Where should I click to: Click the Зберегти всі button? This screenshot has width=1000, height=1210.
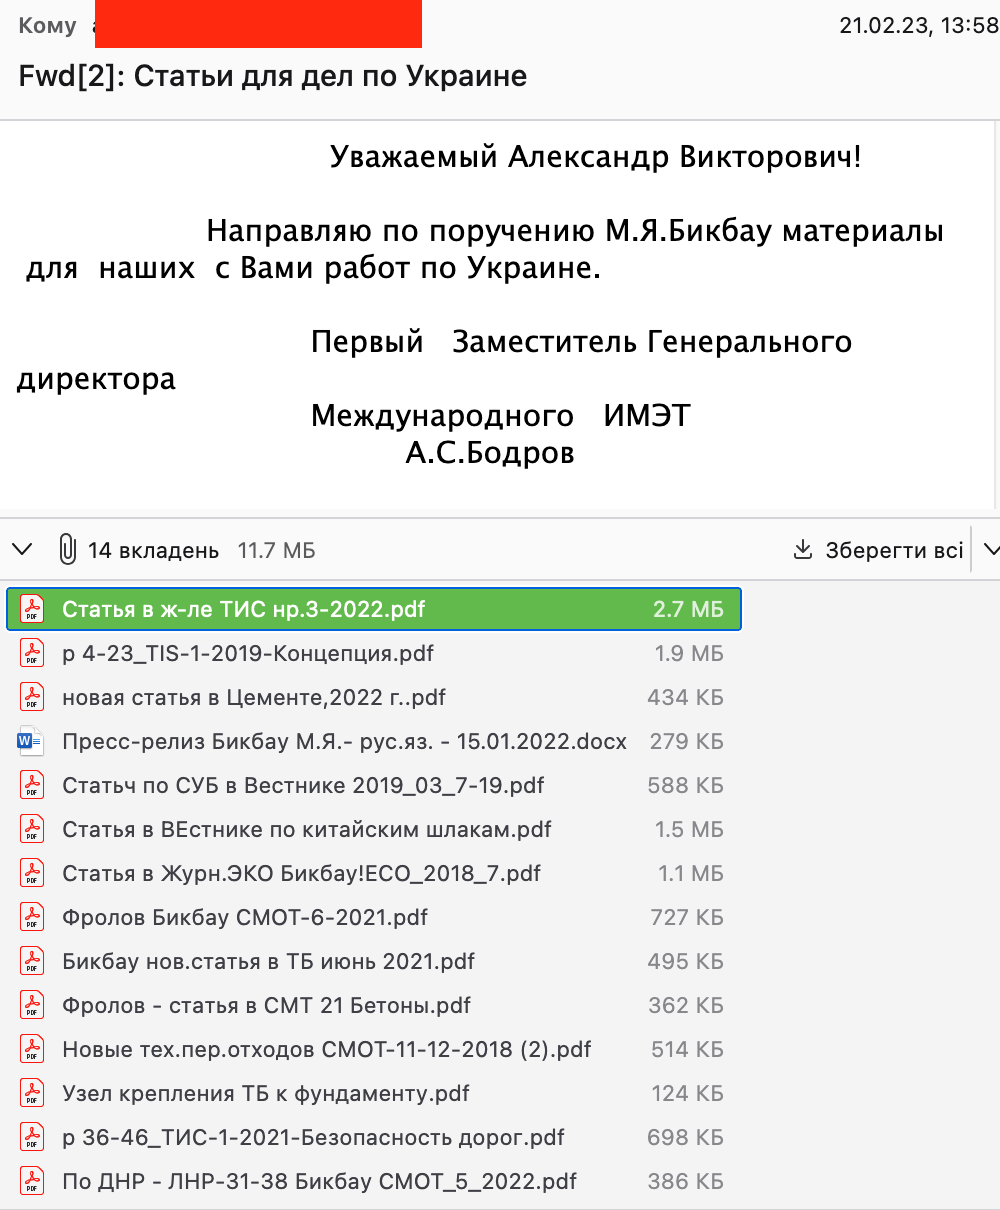(878, 549)
